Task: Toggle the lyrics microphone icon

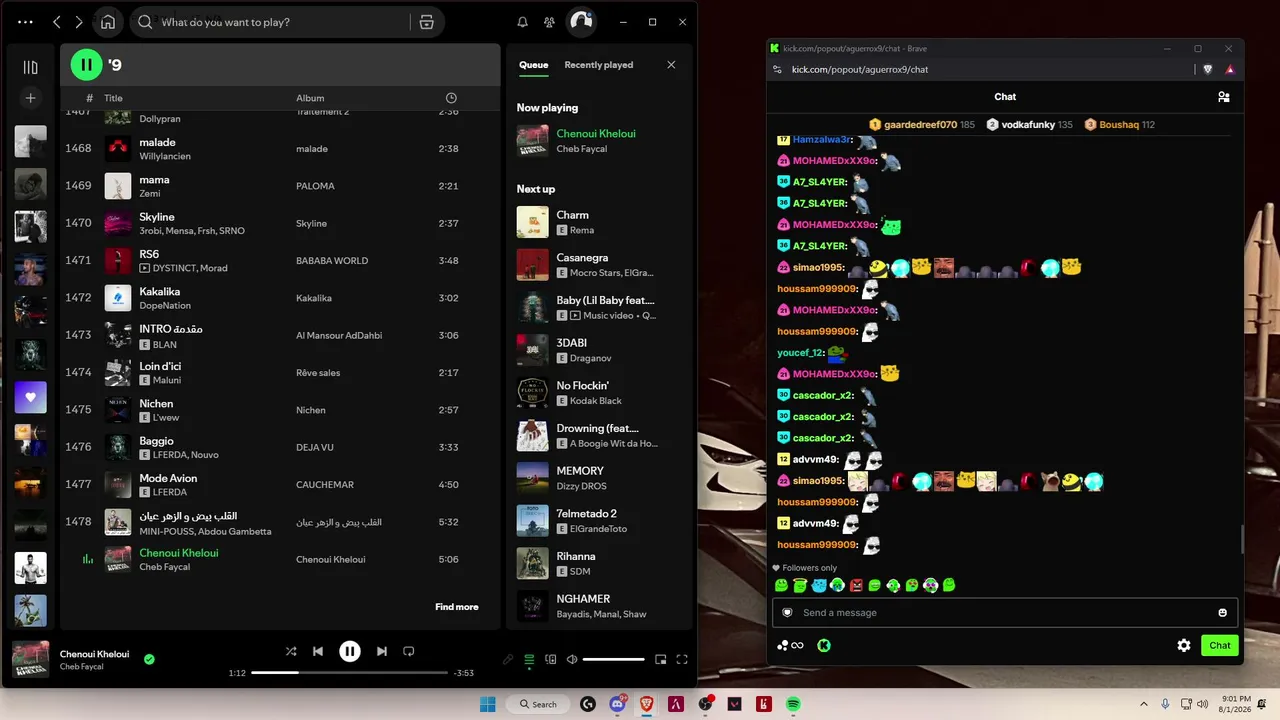Action: [508, 659]
